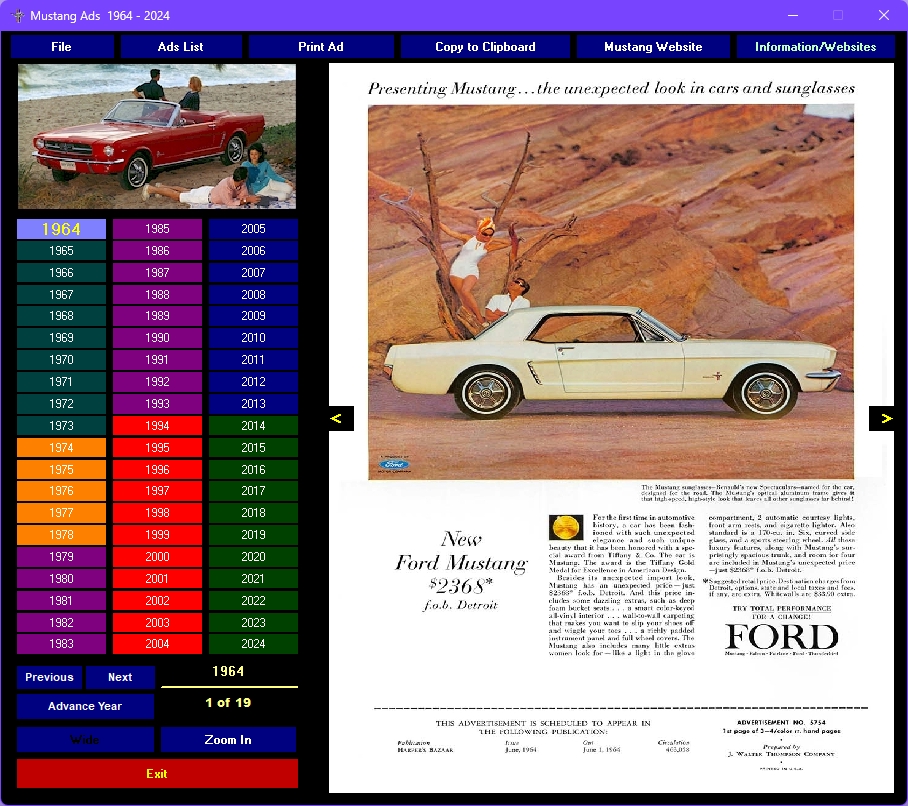
Task: Select year 1998
Action: point(158,513)
